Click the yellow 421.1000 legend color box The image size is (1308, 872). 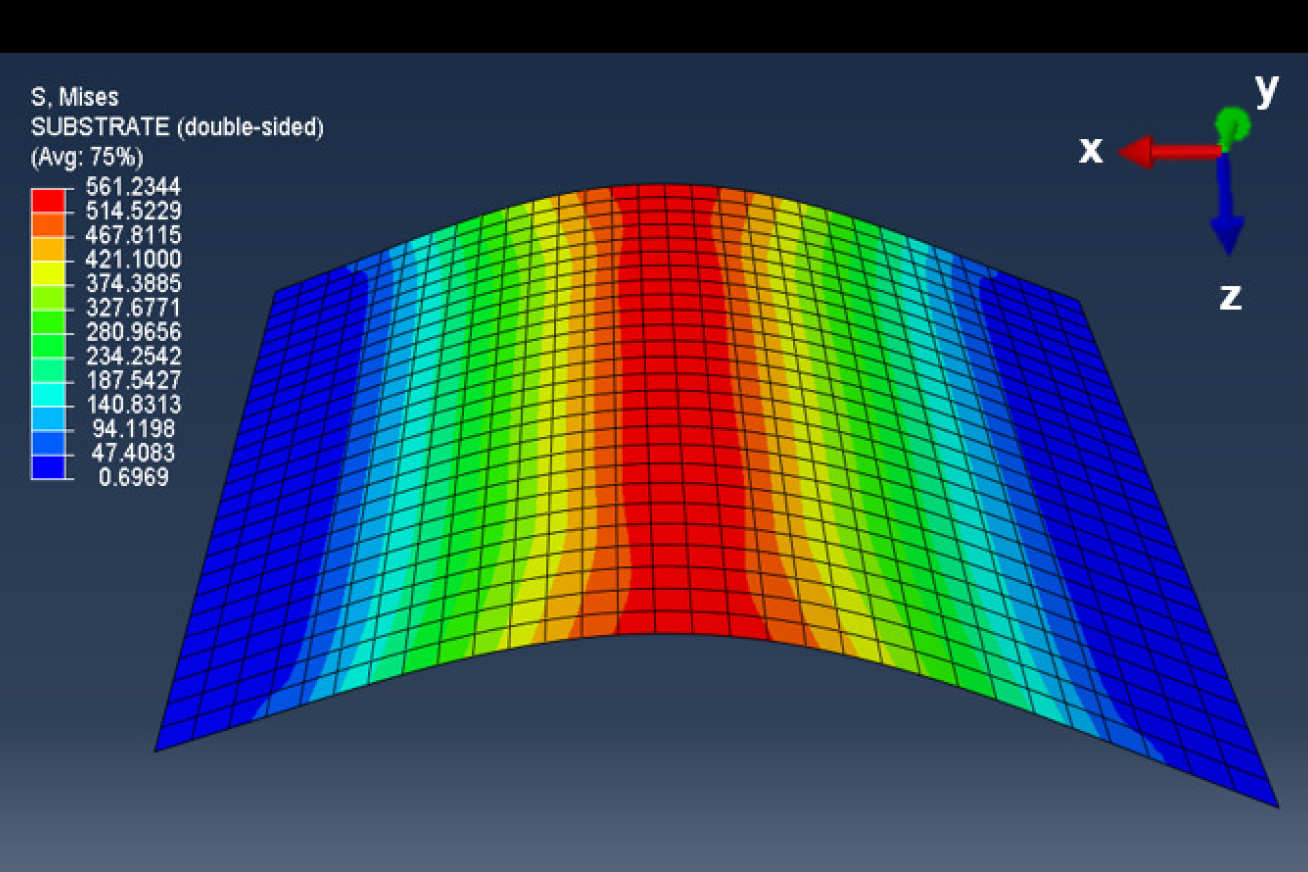pos(46,270)
